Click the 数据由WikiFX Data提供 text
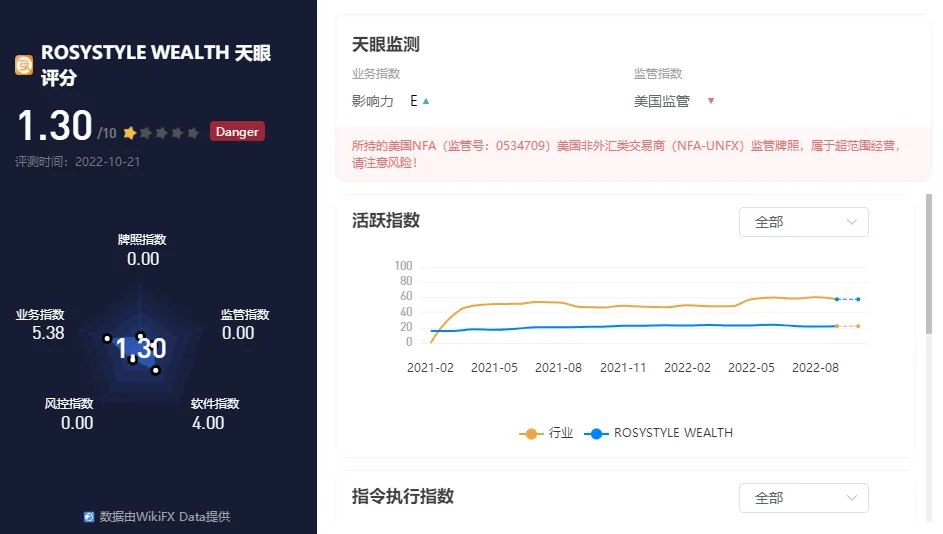Image resolution: width=943 pixels, height=534 pixels. pos(165,517)
